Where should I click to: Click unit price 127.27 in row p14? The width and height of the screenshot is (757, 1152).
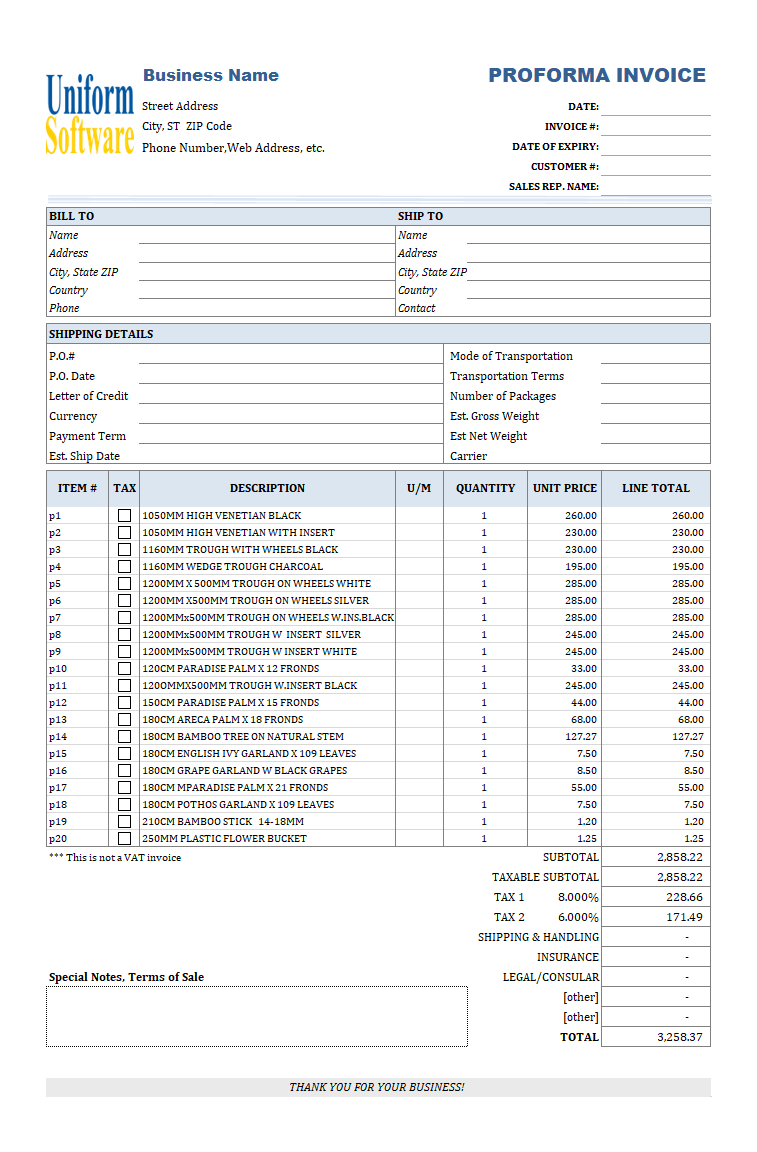581,737
